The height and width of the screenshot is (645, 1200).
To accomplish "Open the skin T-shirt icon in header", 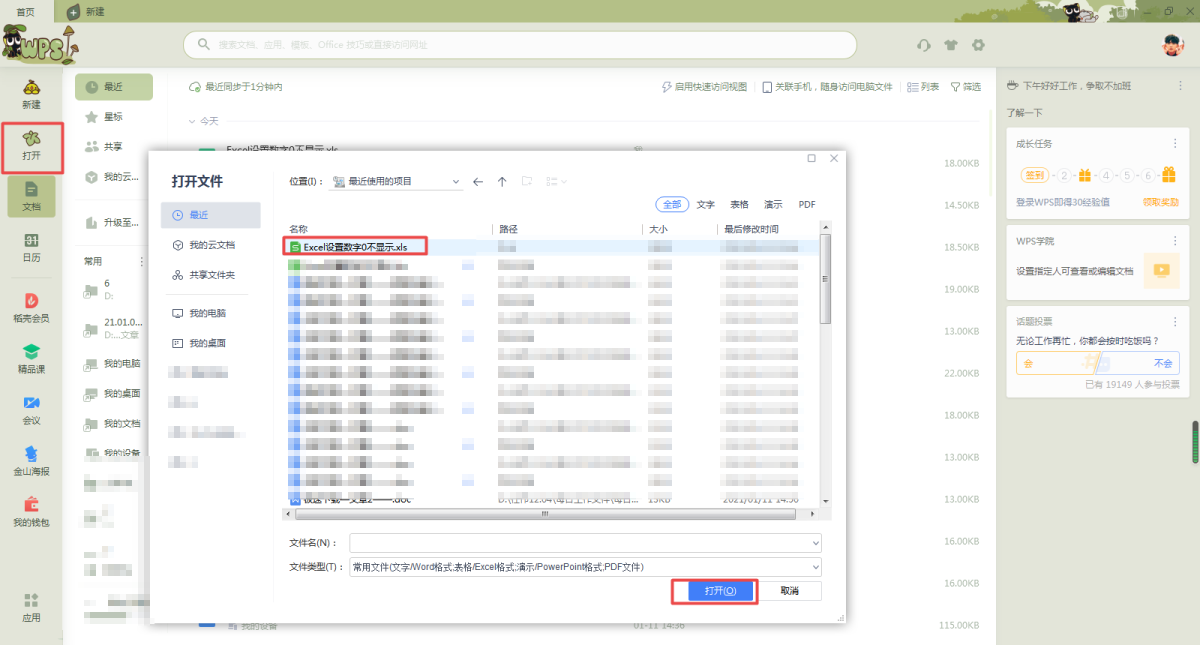I will click(951, 46).
